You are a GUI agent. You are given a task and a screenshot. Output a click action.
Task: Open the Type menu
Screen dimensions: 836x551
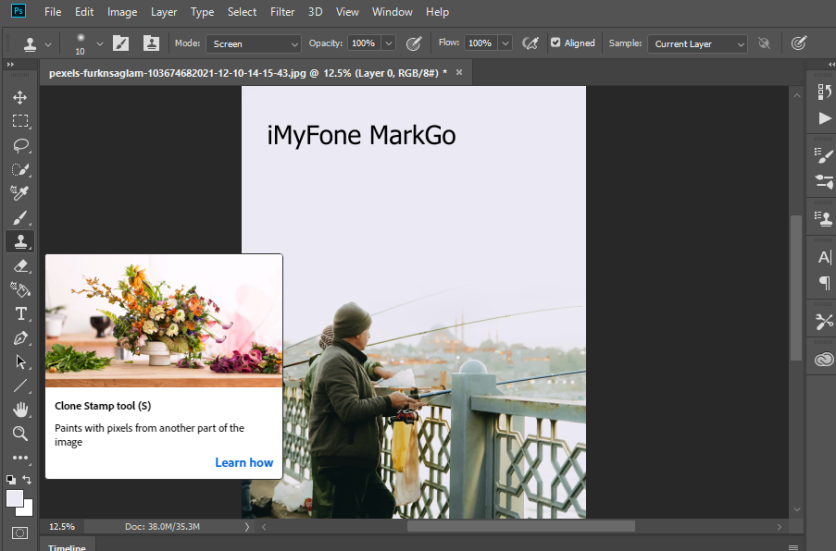[202, 12]
